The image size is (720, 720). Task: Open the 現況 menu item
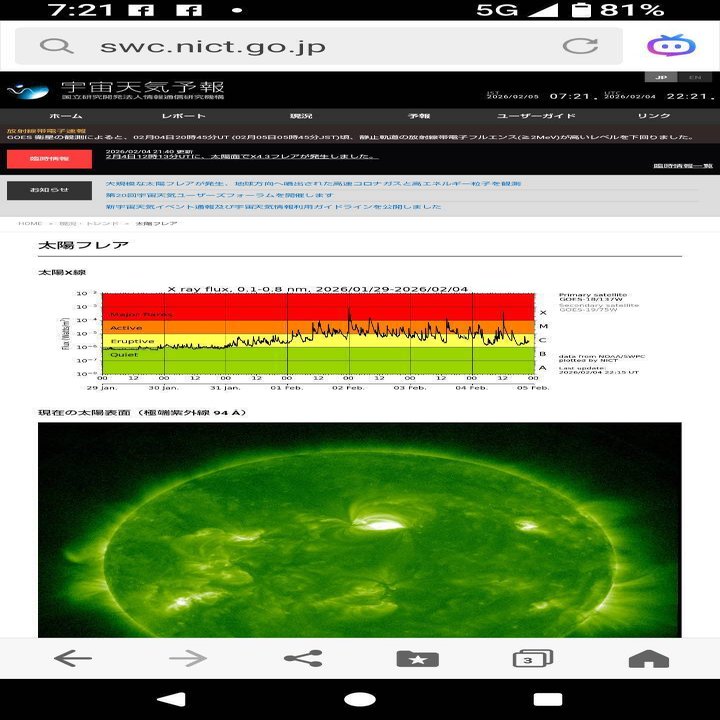pos(301,116)
